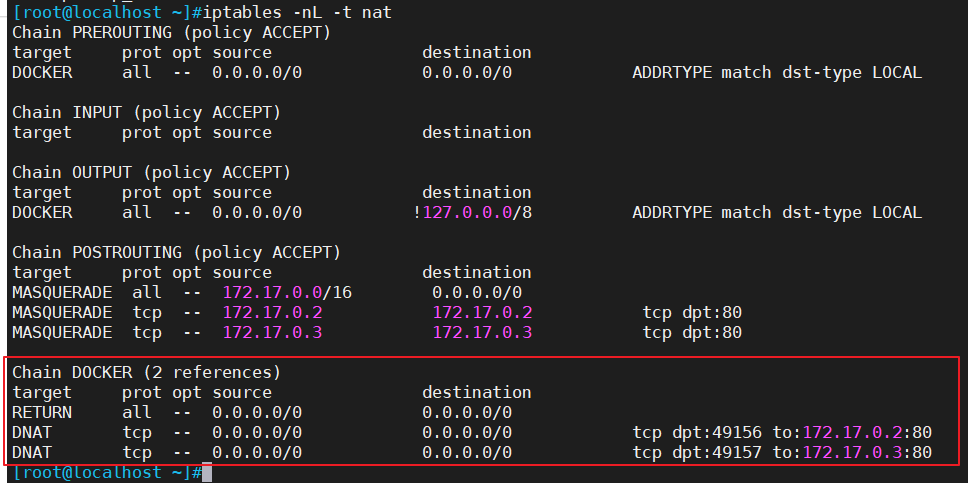This screenshot has width=968, height=483.
Task: Click the 'destination' header under Chain INPUT
Action: tap(477, 132)
